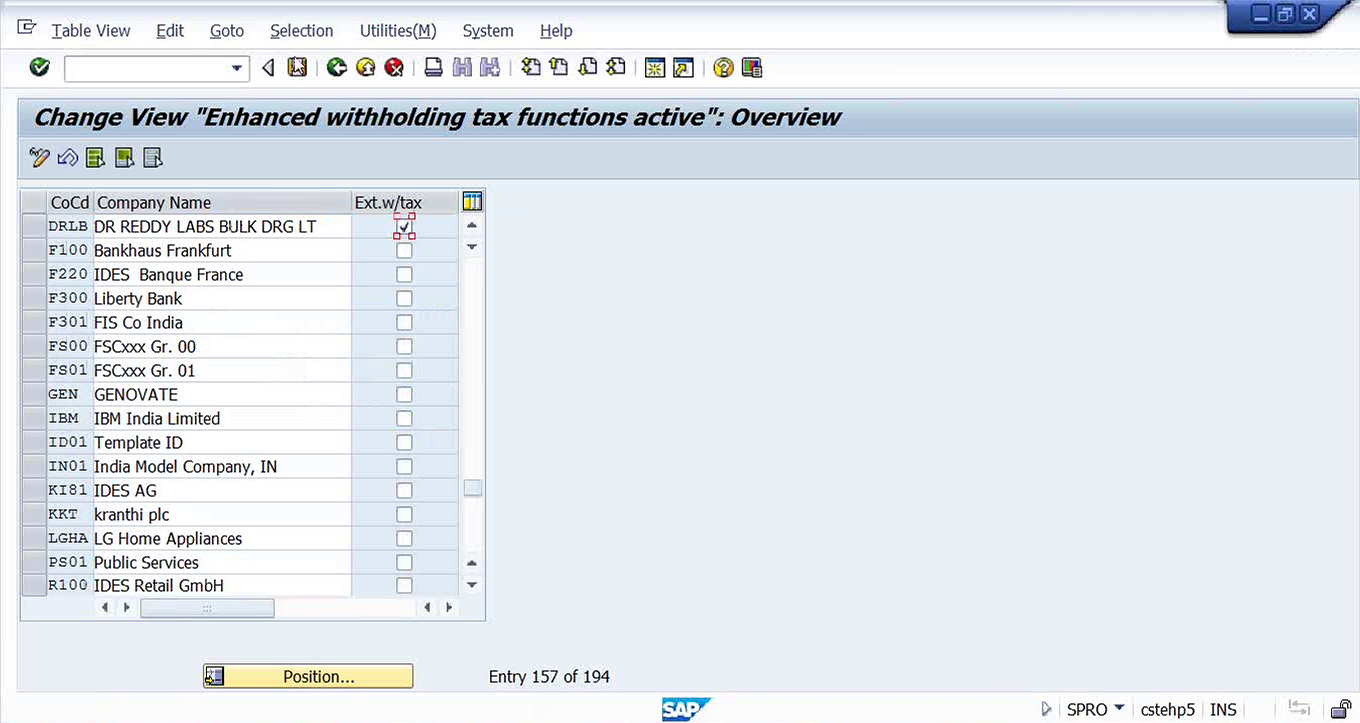Check Ext.w/tax for Liberty Bank
Image resolution: width=1360 pixels, height=723 pixels.
pyautogui.click(x=404, y=299)
